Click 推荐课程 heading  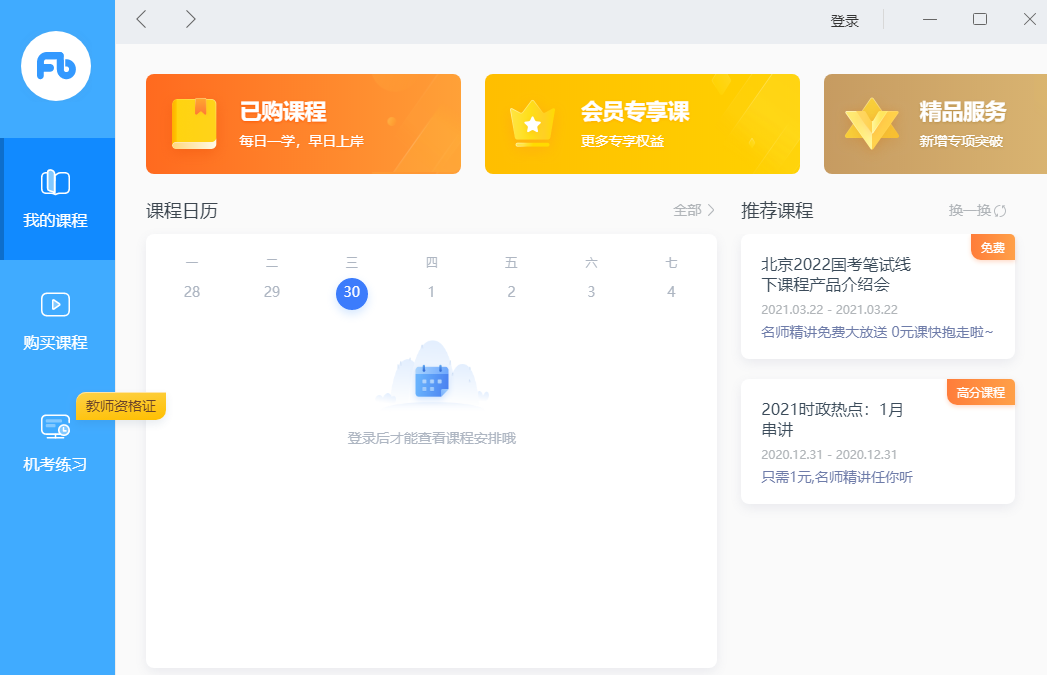pyautogui.click(x=777, y=211)
